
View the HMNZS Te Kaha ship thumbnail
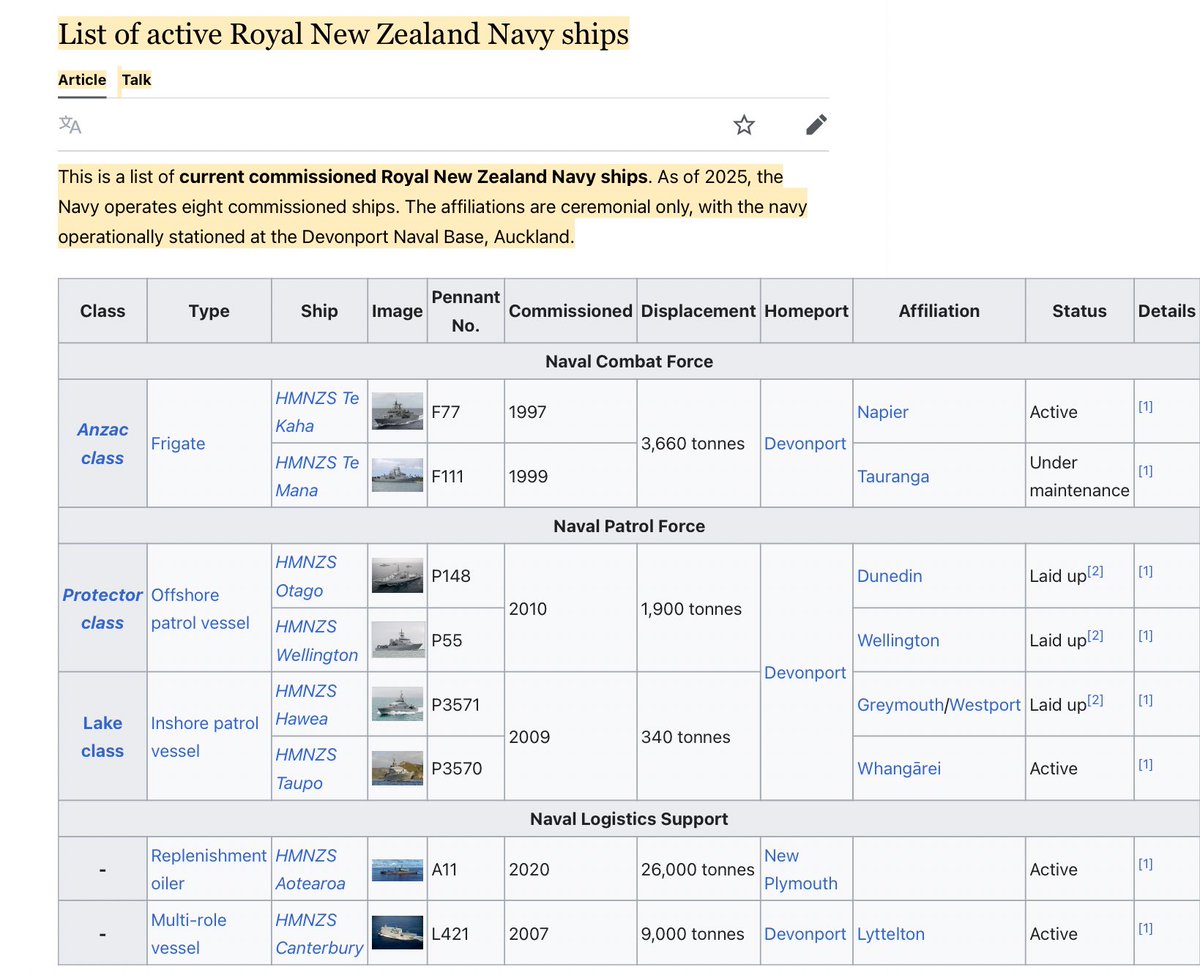click(x=397, y=410)
